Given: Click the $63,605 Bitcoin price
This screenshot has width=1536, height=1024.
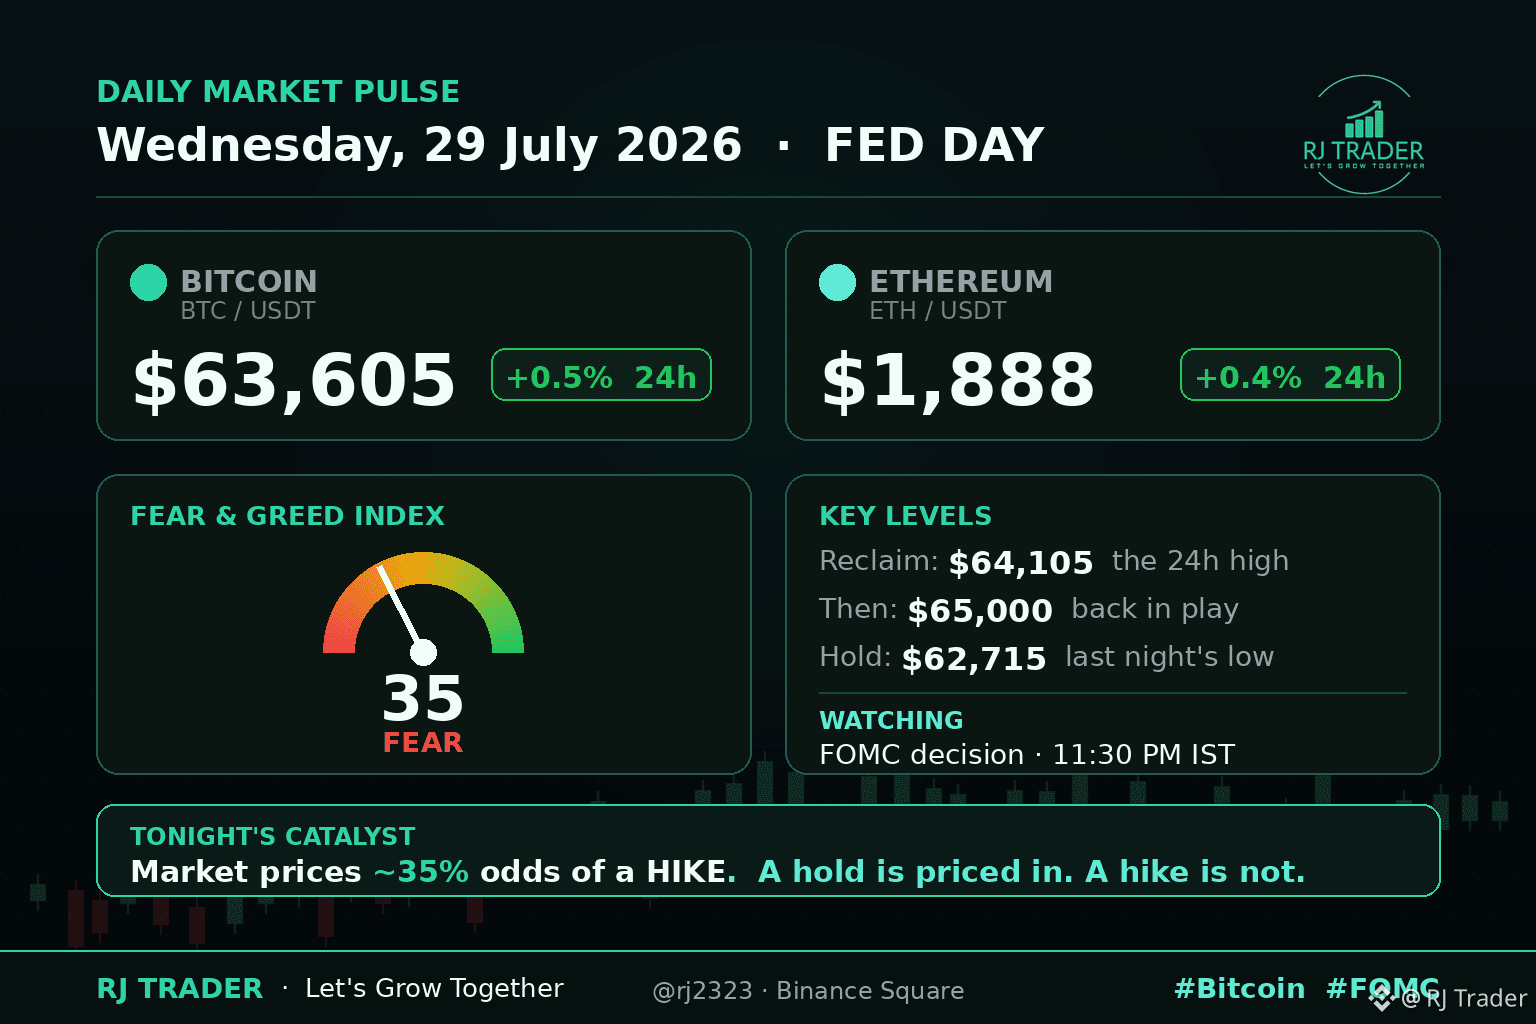Looking at the screenshot, I should 294,380.
